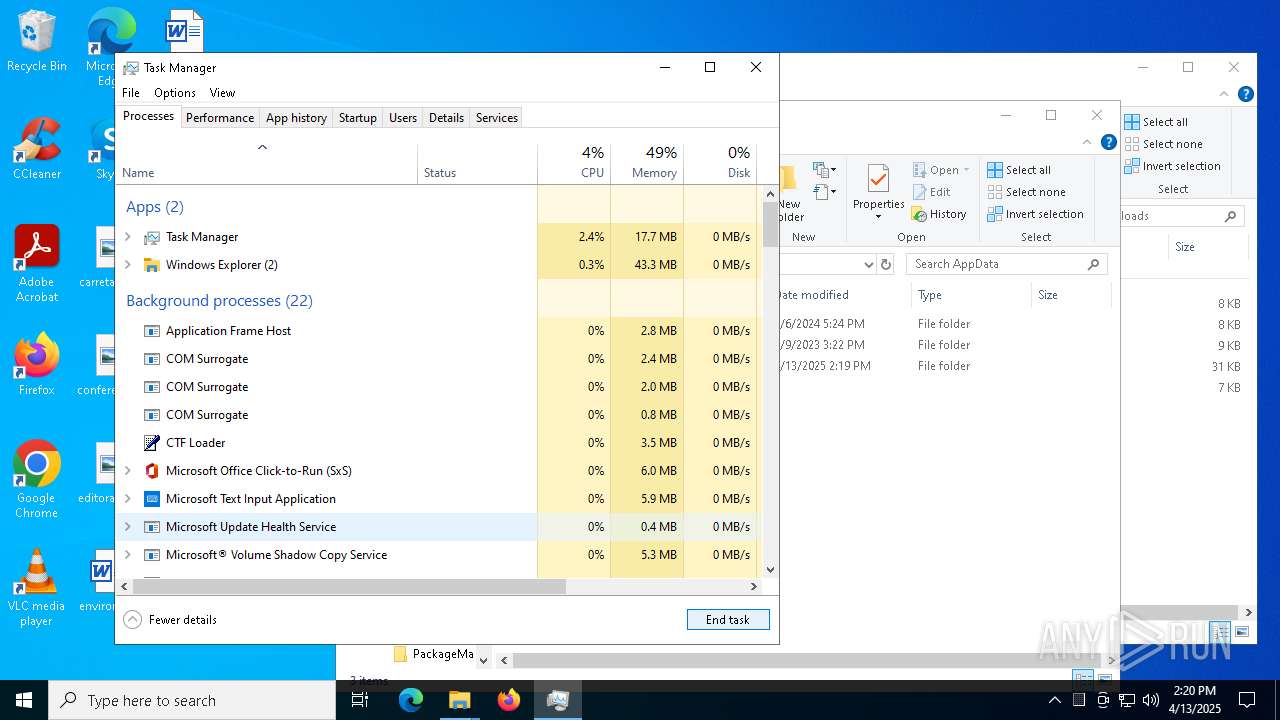Screen dimensions: 1280x720
Task: Click Invert selection in front Explorer ribbon
Action: [1036, 214]
